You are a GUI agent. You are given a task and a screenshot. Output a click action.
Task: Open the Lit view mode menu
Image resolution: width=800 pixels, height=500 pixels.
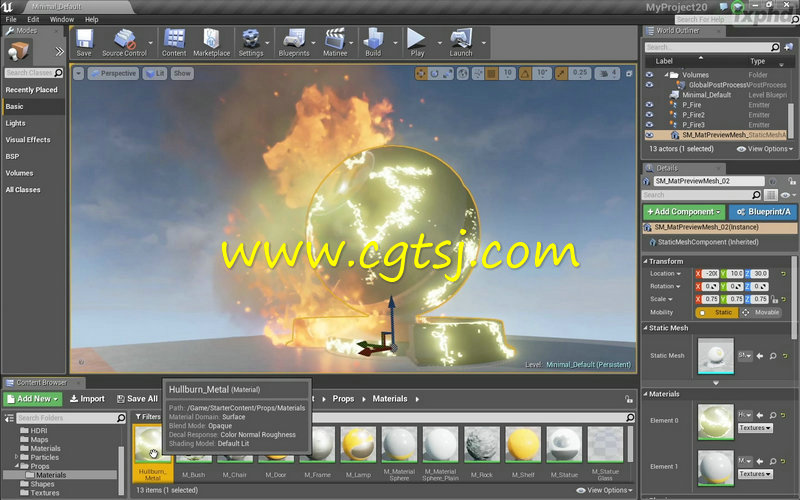[155, 73]
